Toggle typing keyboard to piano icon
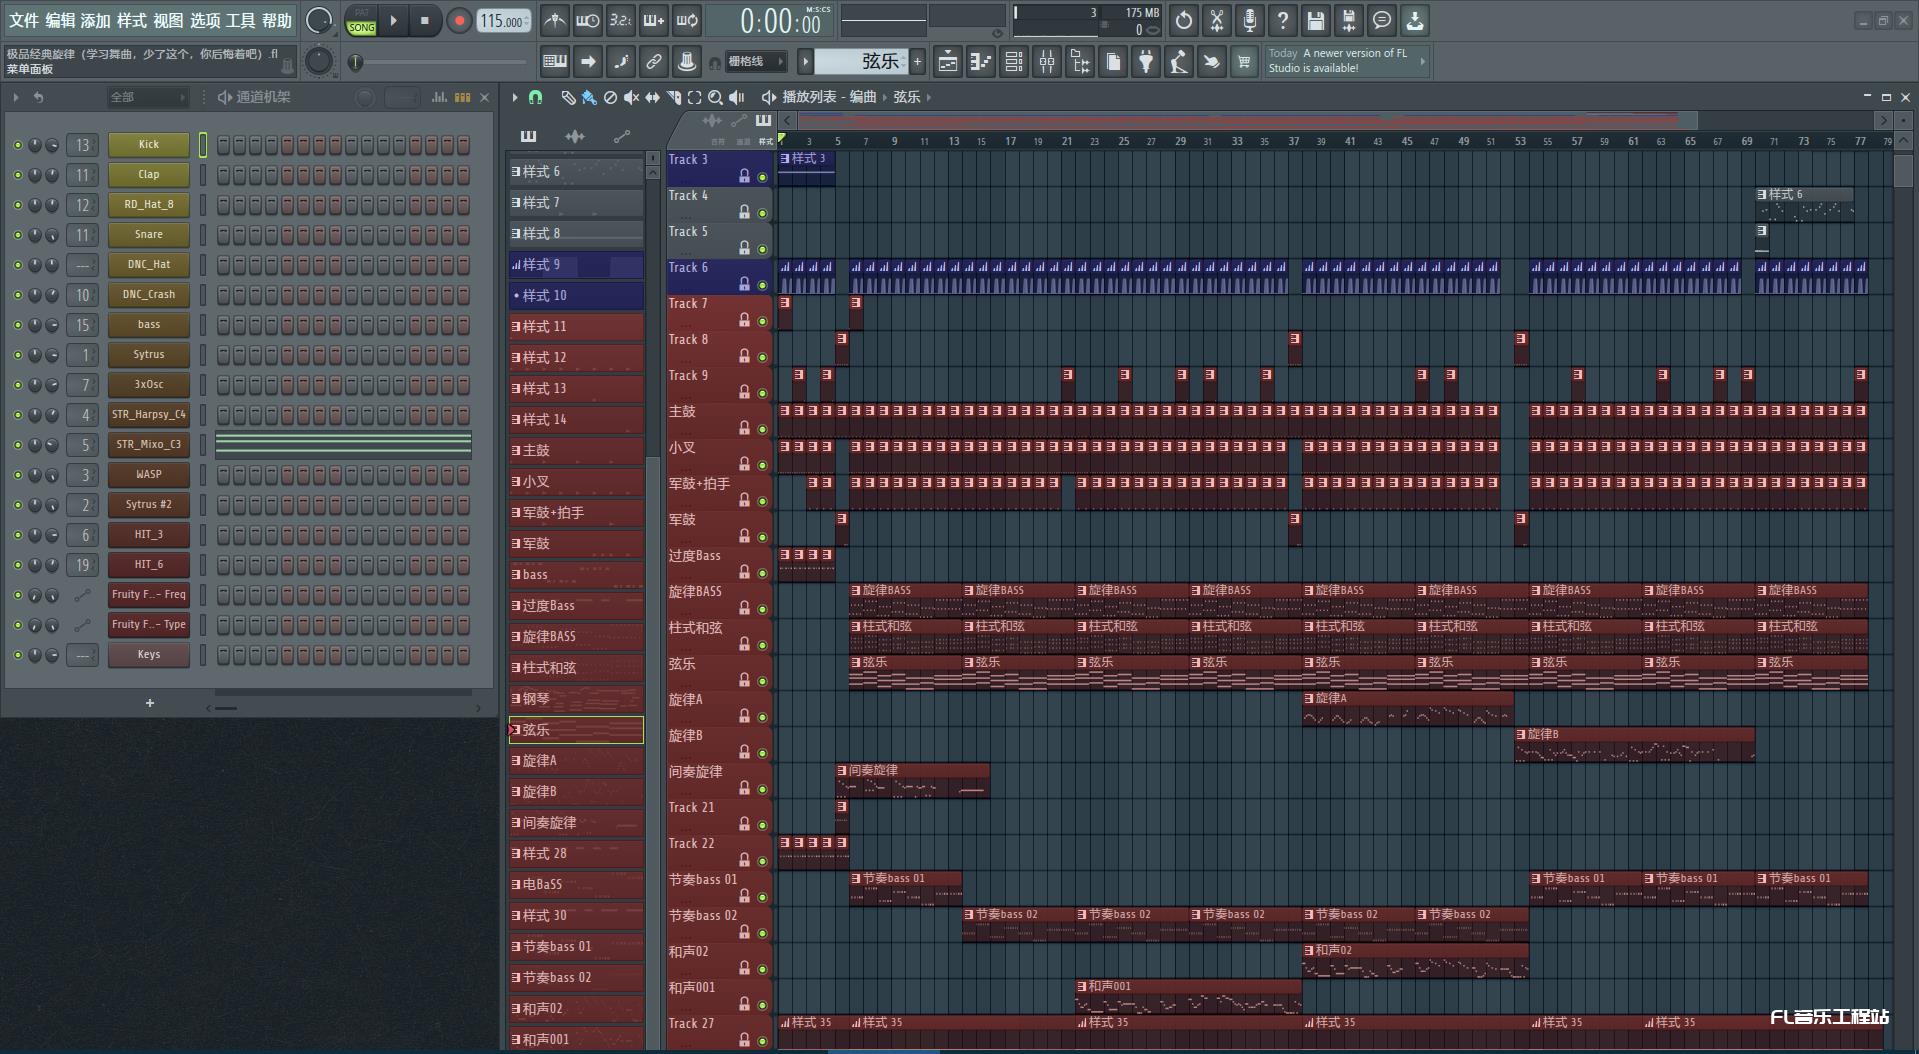The width and height of the screenshot is (1919, 1054). (555, 62)
